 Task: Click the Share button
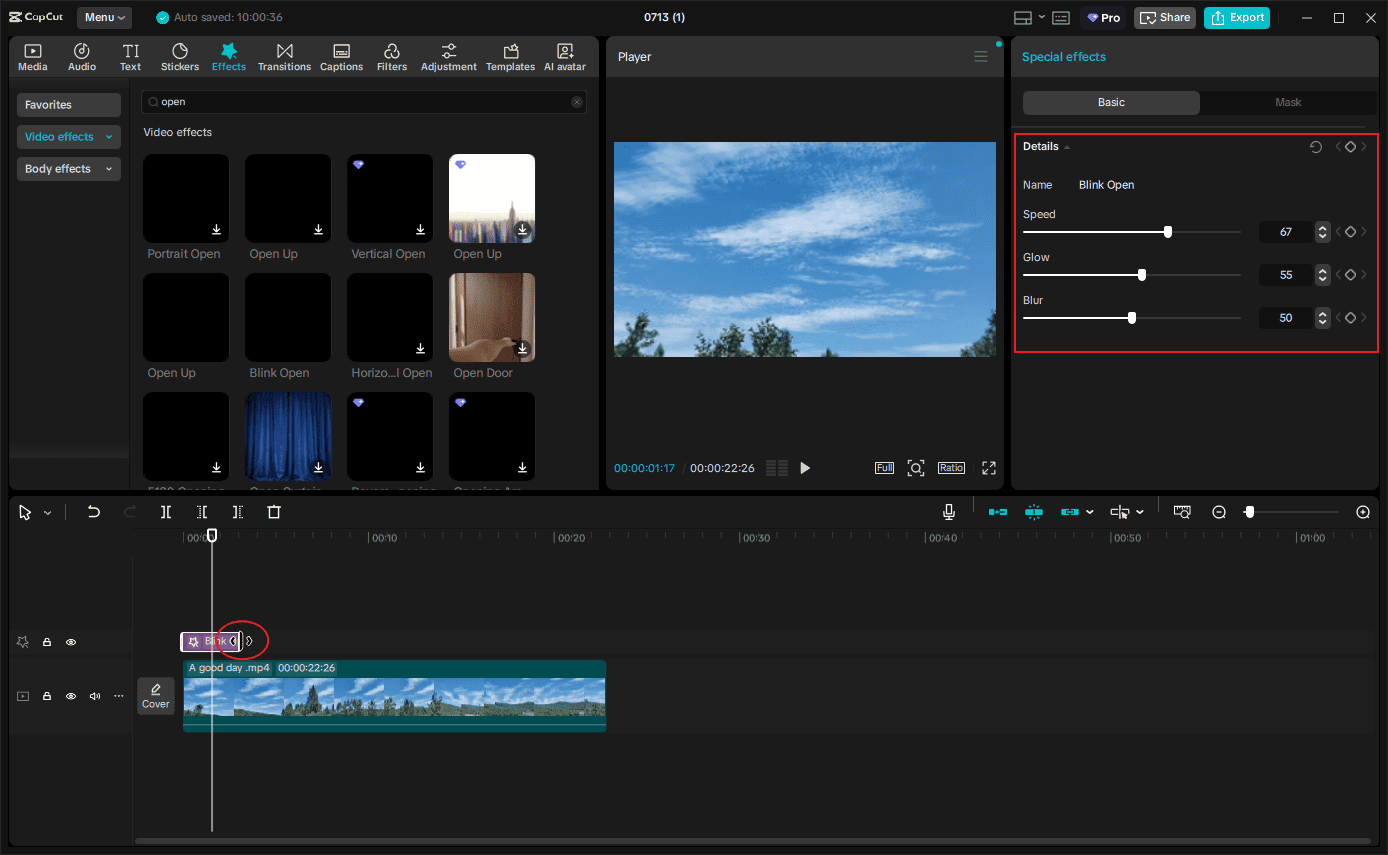tap(1165, 17)
